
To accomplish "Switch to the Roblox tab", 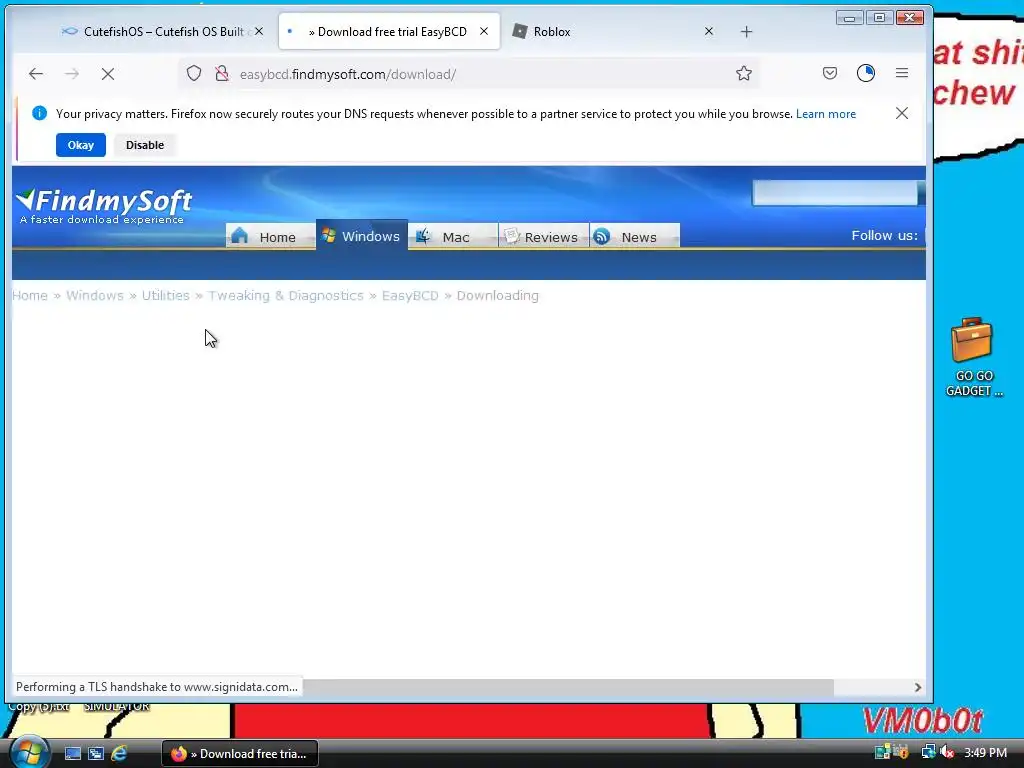I will 614,31.
